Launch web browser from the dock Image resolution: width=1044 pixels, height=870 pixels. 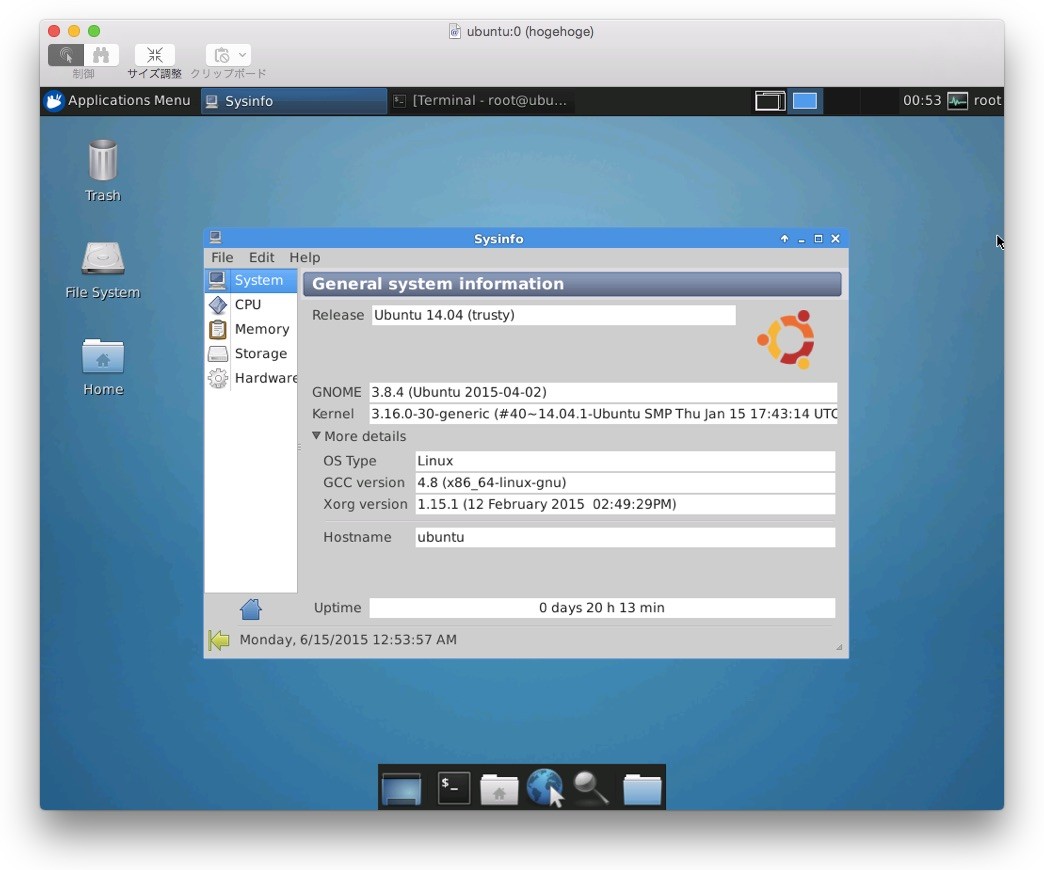[x=545, y=788]
